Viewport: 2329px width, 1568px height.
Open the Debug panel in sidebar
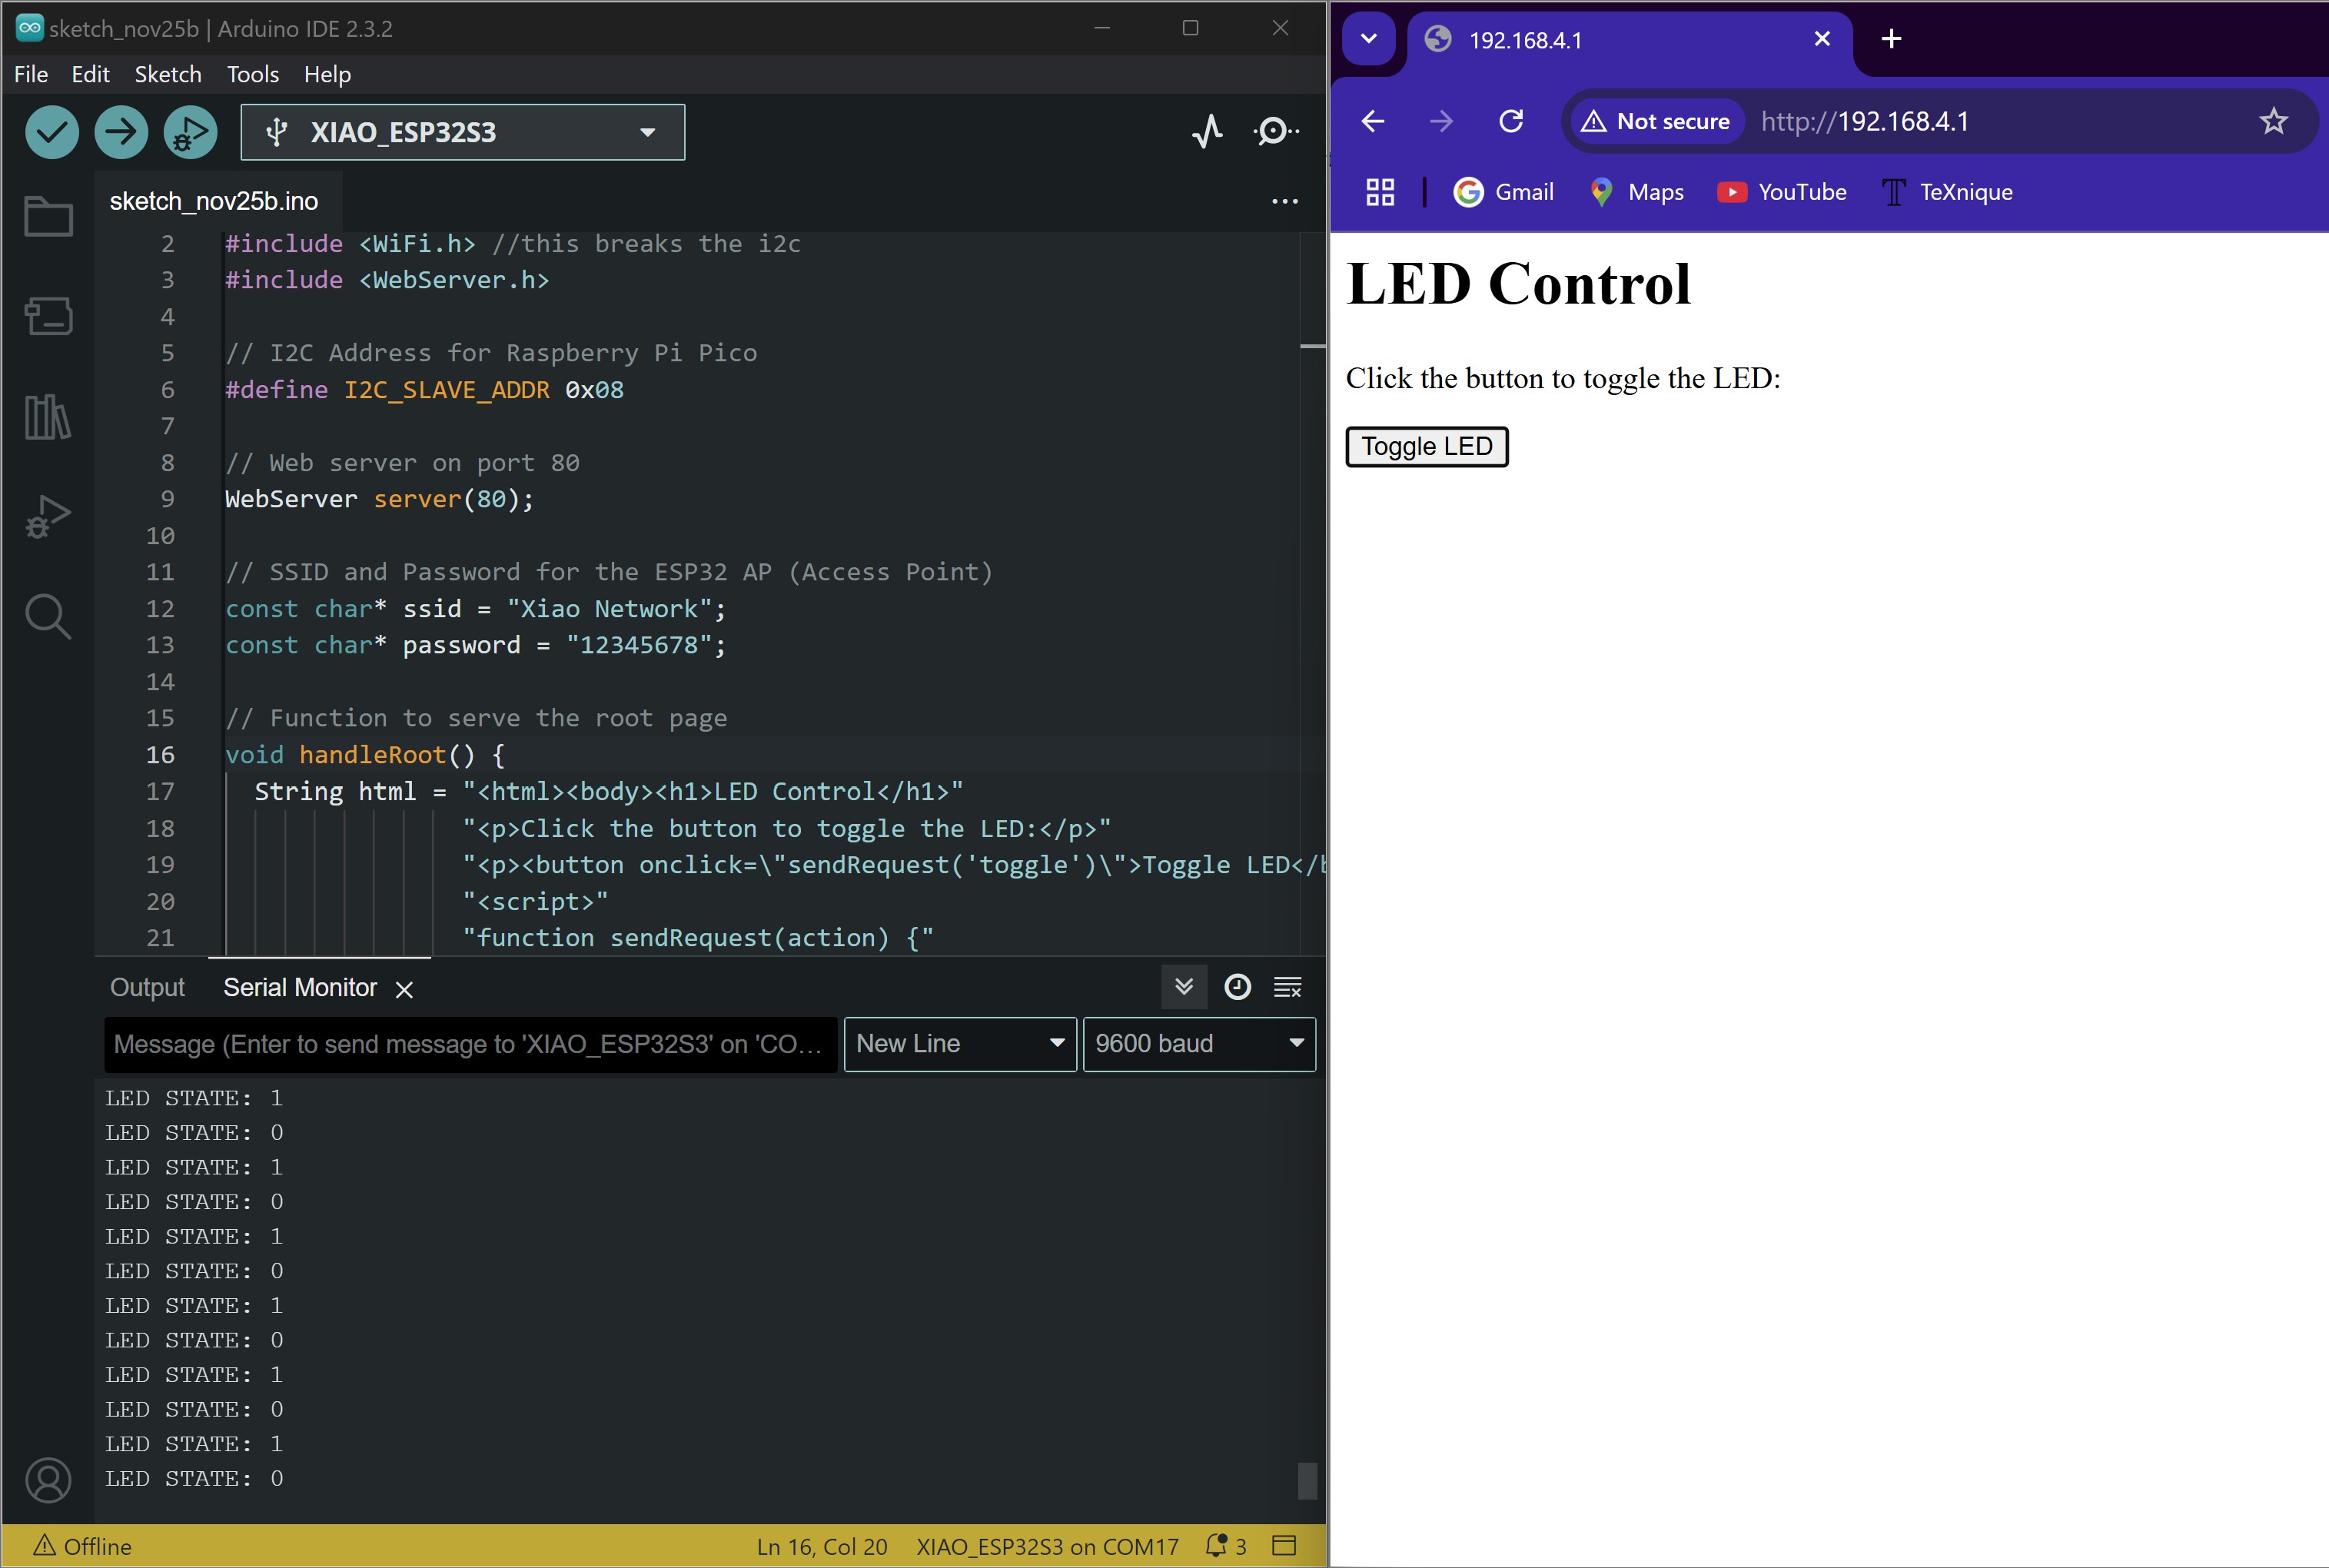[48, 516]
